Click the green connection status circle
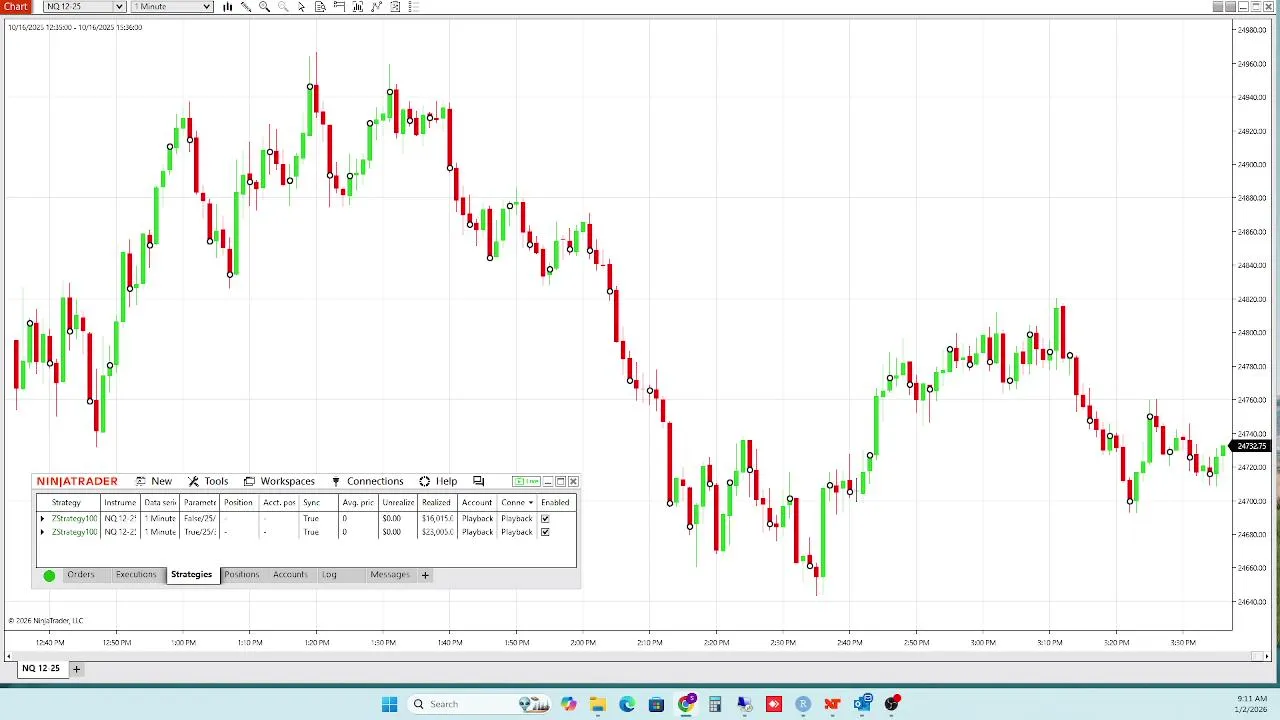 [x=49, y=575]
